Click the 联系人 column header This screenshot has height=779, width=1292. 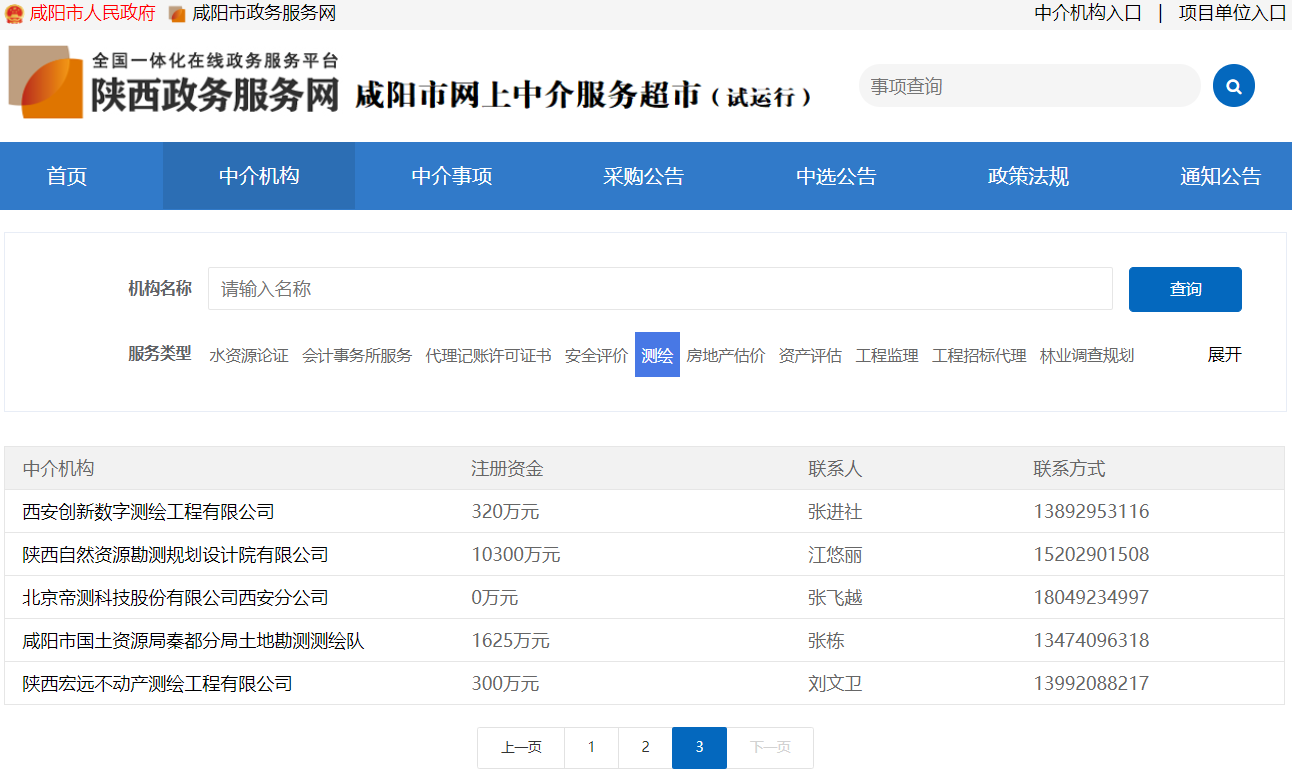click(x=835, y=468)
